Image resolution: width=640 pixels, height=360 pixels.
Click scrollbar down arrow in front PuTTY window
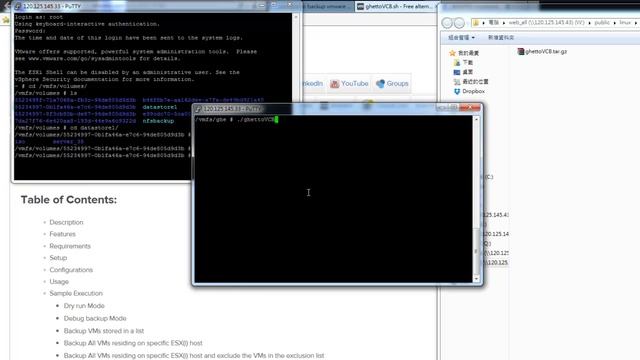tap(476, 279)
